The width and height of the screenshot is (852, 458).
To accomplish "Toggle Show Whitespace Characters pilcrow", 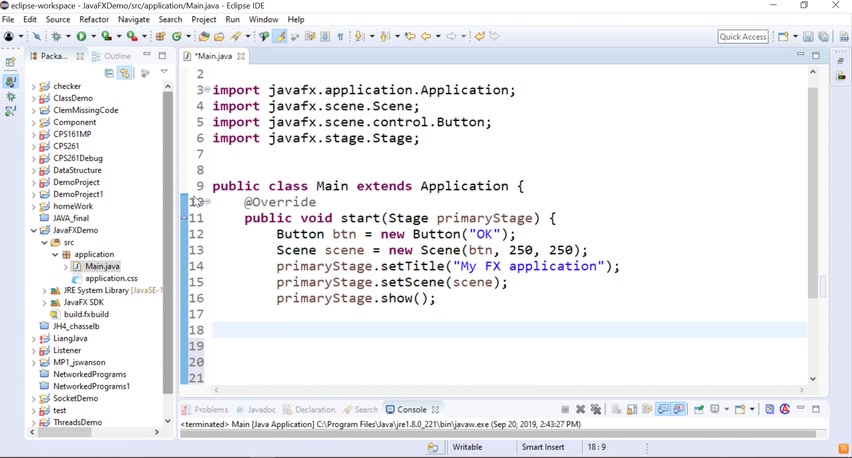I will [x=340, y=36].
